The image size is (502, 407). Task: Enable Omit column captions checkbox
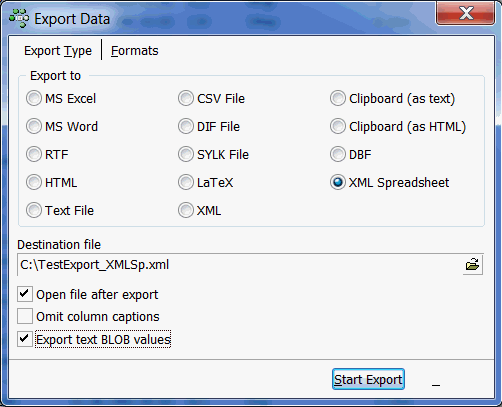pyautogui.click(x=25, y=316)
